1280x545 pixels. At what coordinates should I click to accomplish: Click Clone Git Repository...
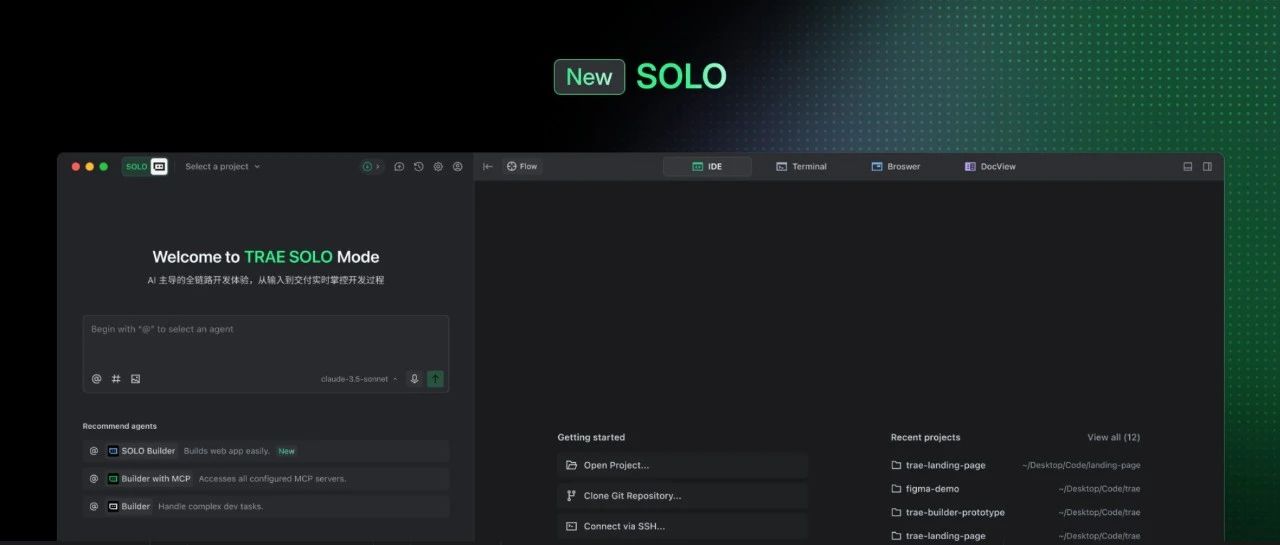point(682,496)
